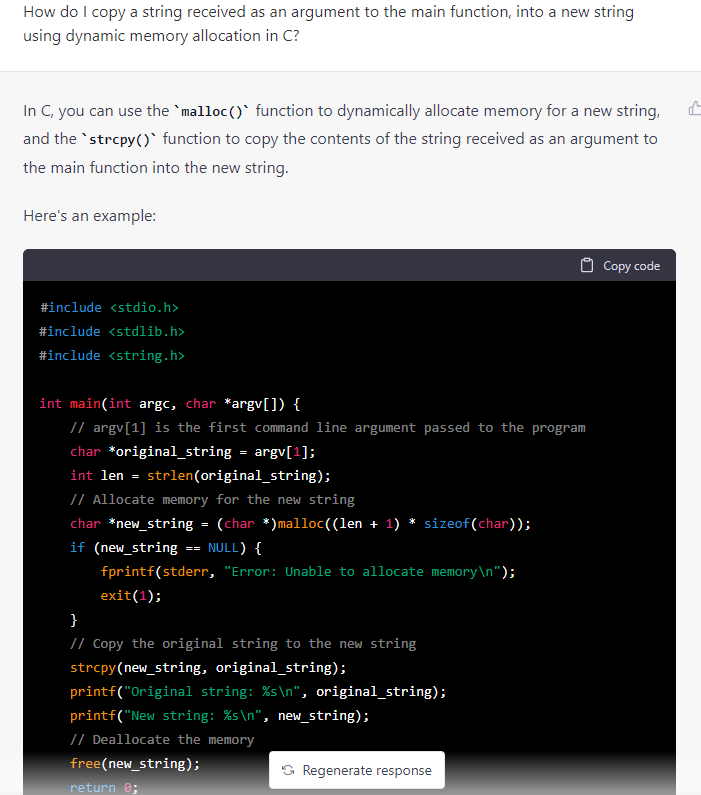Screen dimensions: 701x795
Task: Click the comment "// Deallocate the memory"
Action: tap(162, 740)
